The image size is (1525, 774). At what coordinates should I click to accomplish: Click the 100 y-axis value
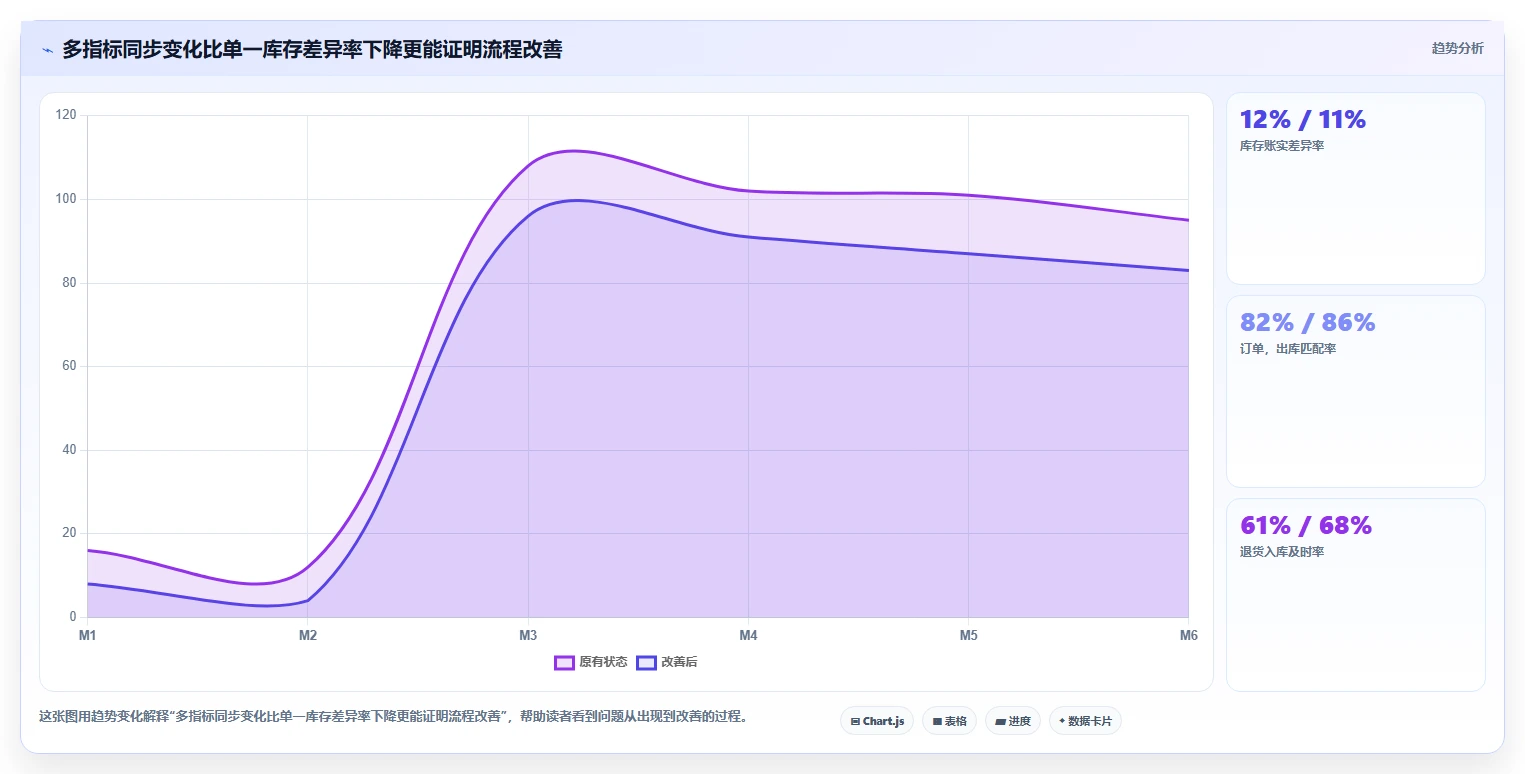[66, 199]
